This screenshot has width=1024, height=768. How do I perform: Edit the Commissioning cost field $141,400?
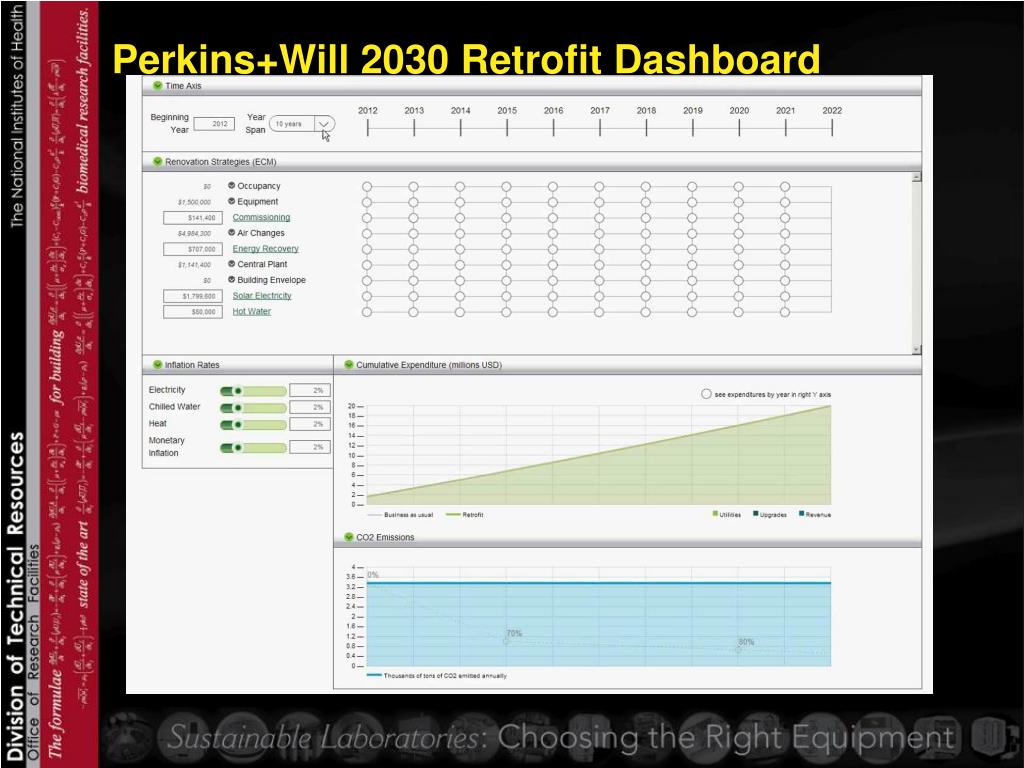click(193, 217)
